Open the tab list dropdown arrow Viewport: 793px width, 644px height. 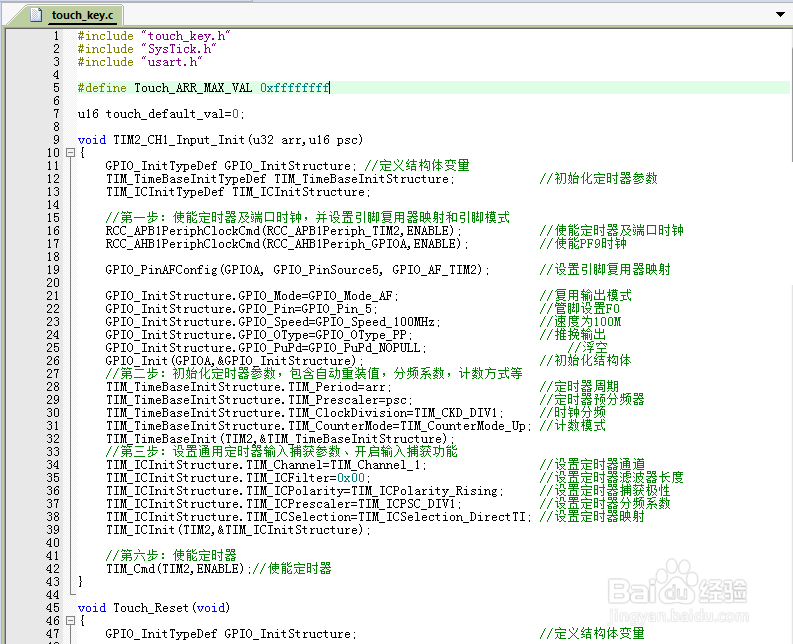pos(780,14)
